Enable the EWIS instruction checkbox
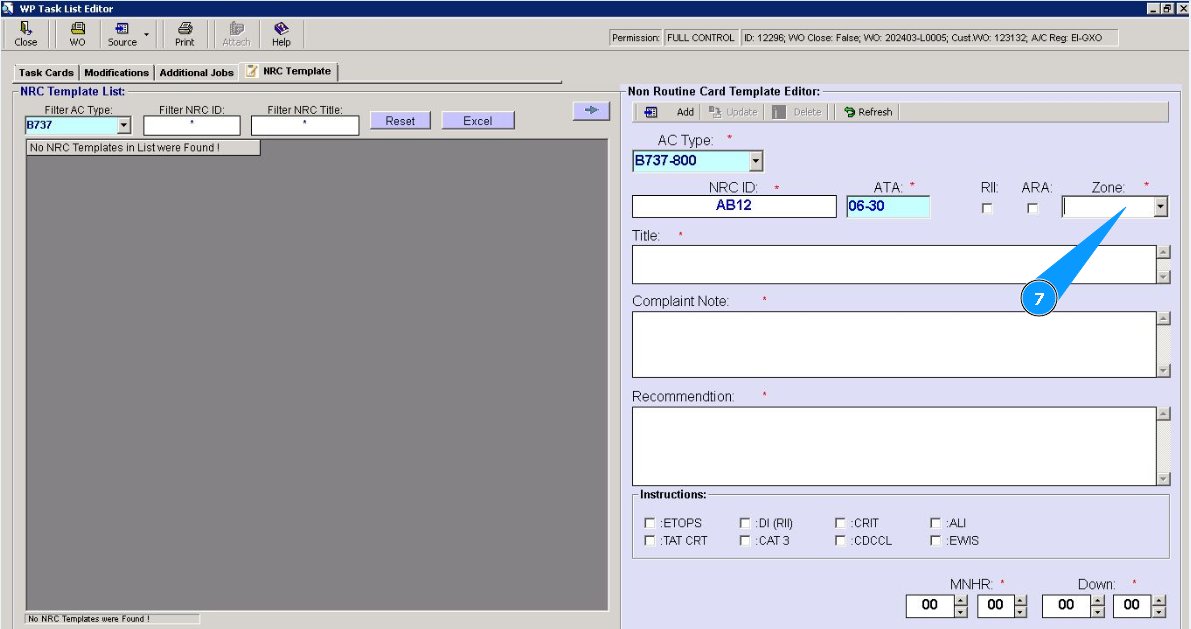 coord(936,541)
